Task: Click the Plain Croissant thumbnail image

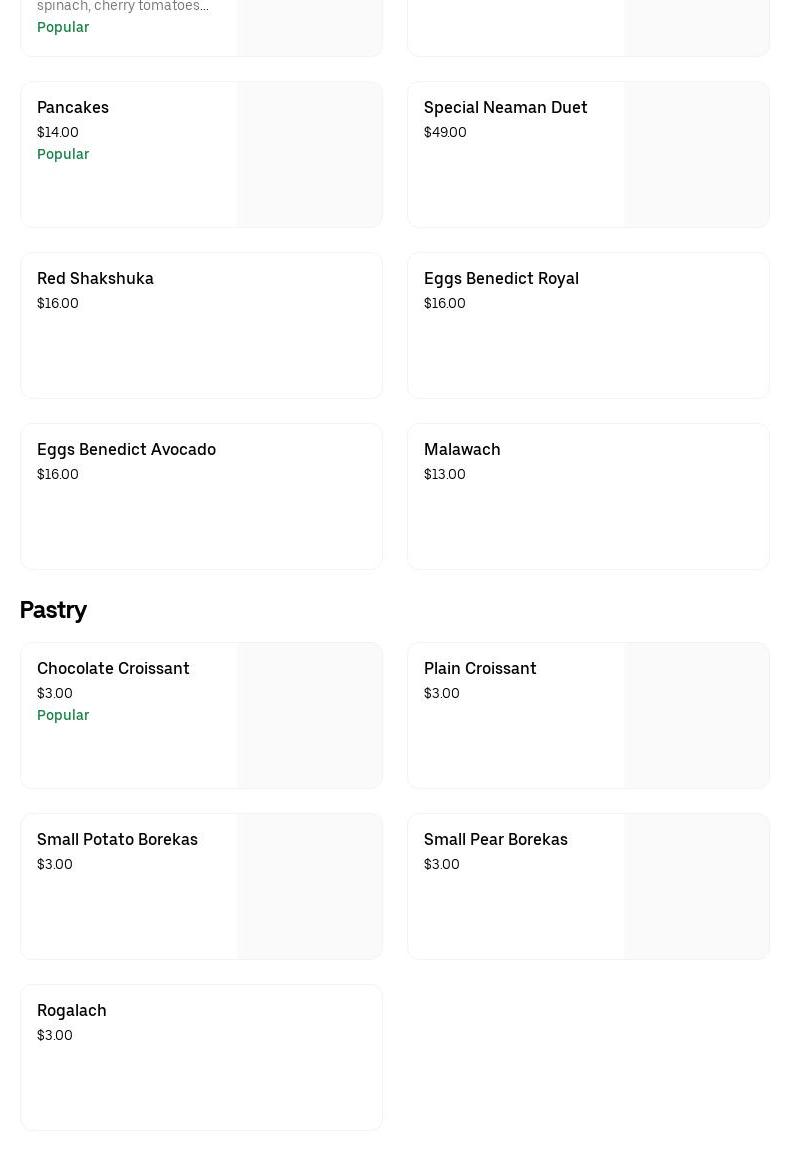Action: pos(696,716)
